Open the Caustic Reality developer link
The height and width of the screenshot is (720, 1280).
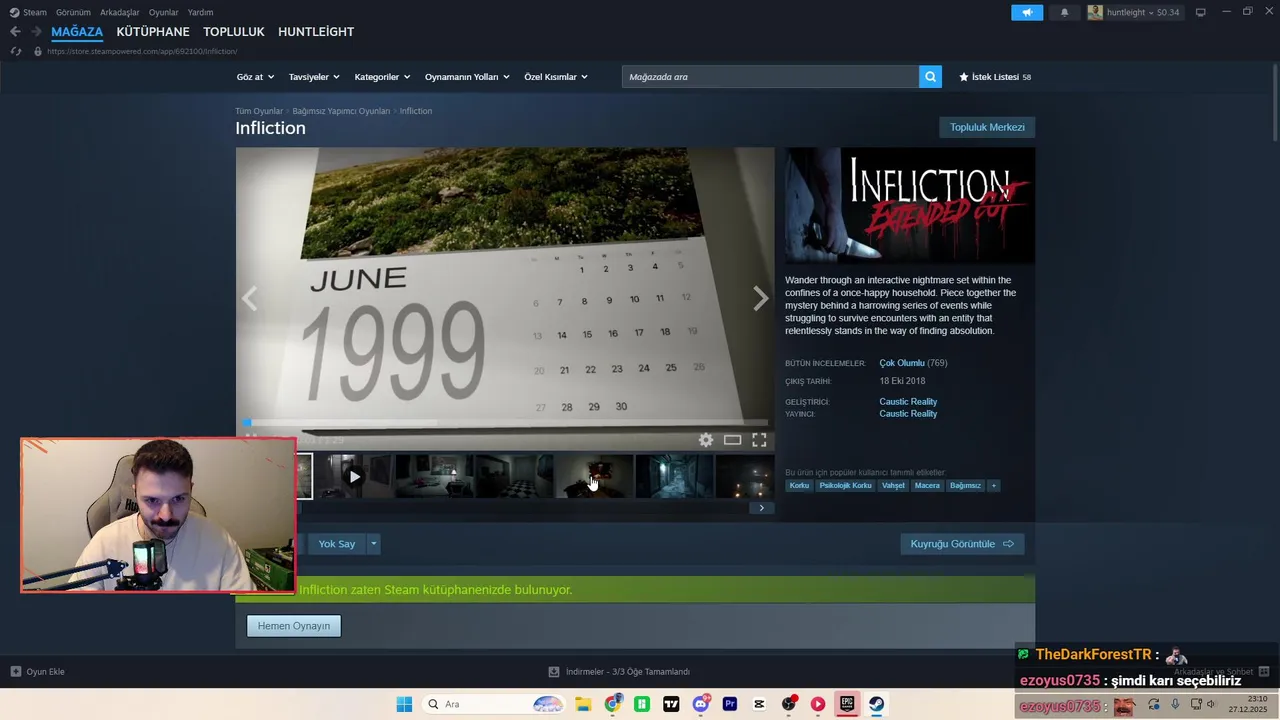(908, 402)
